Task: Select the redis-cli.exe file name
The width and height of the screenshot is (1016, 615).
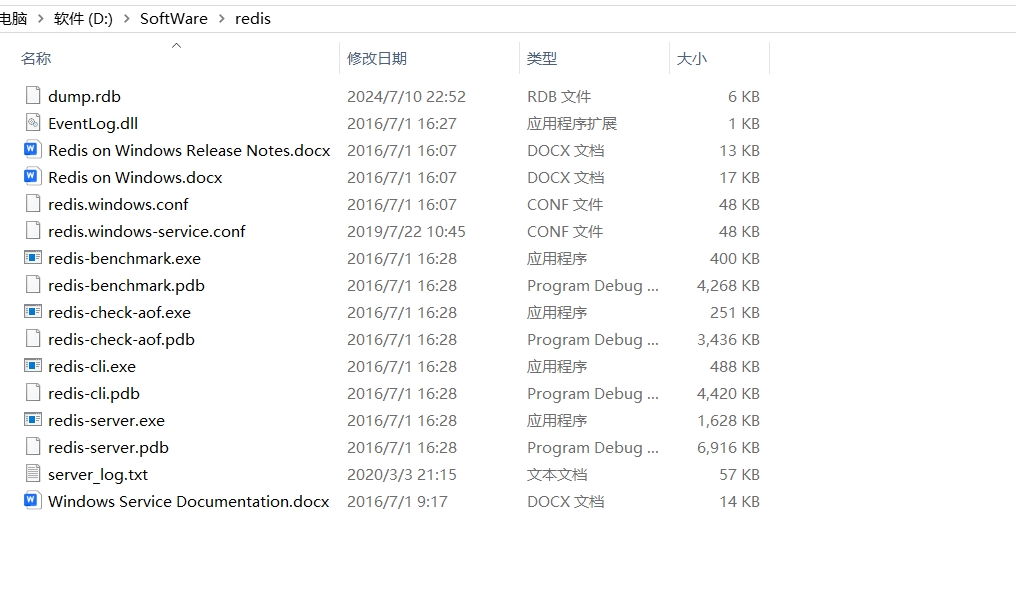Action: click(92, 367)
